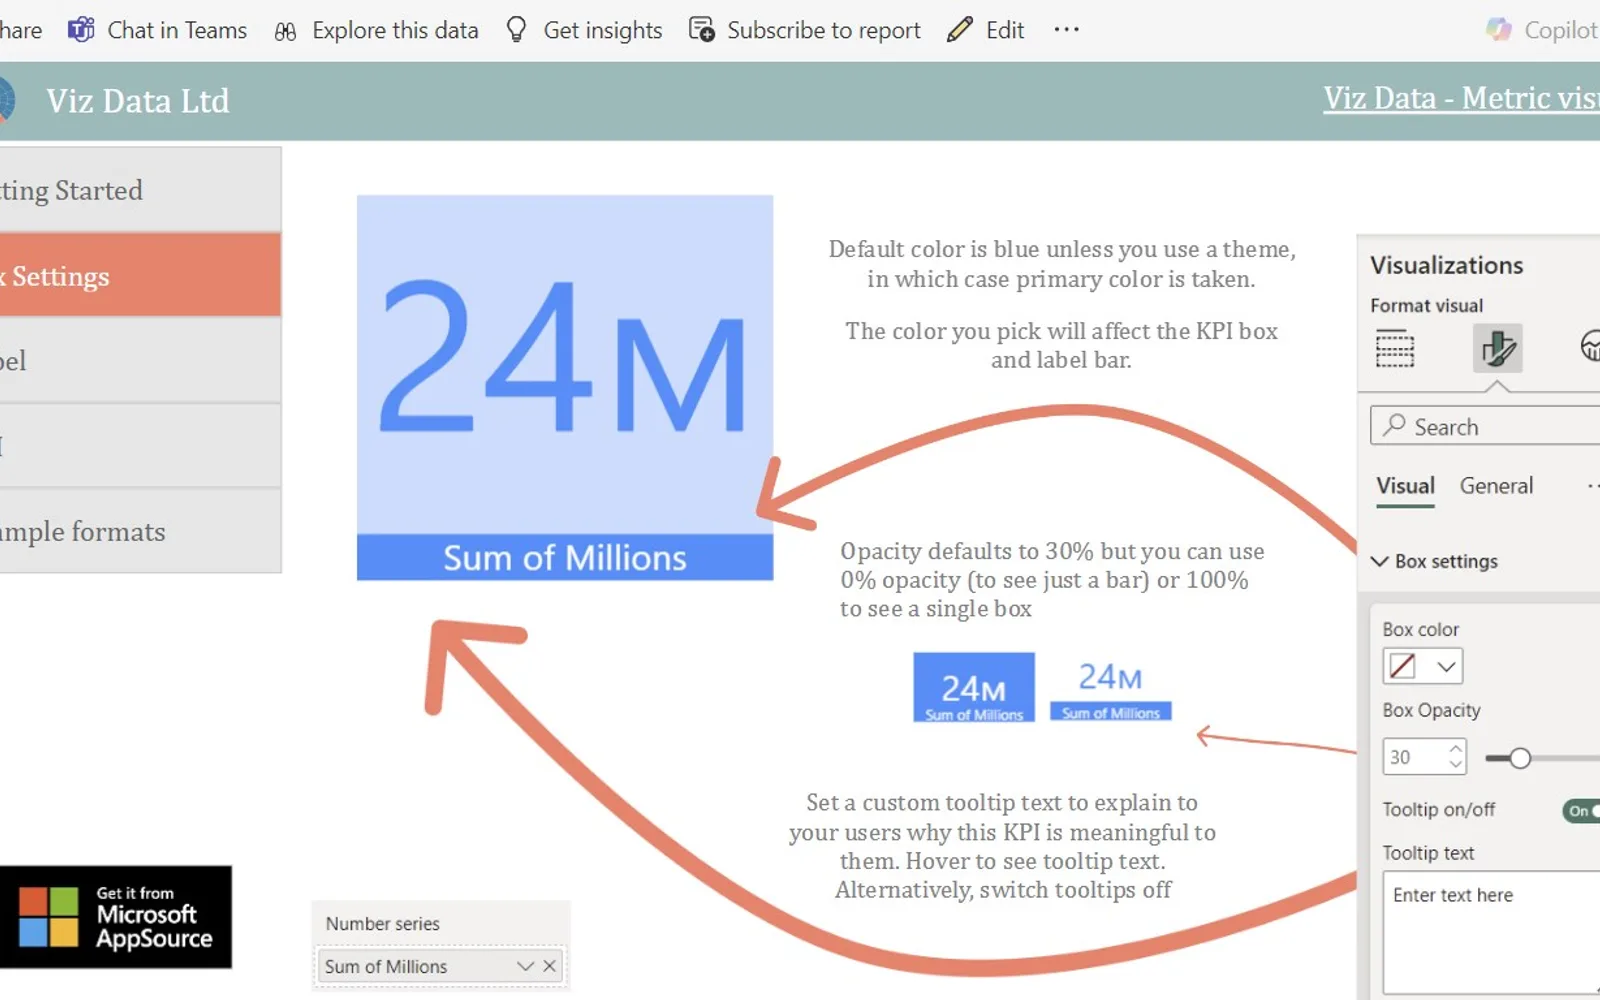Click Get insights lightbulb button

(x=584, y=30)
